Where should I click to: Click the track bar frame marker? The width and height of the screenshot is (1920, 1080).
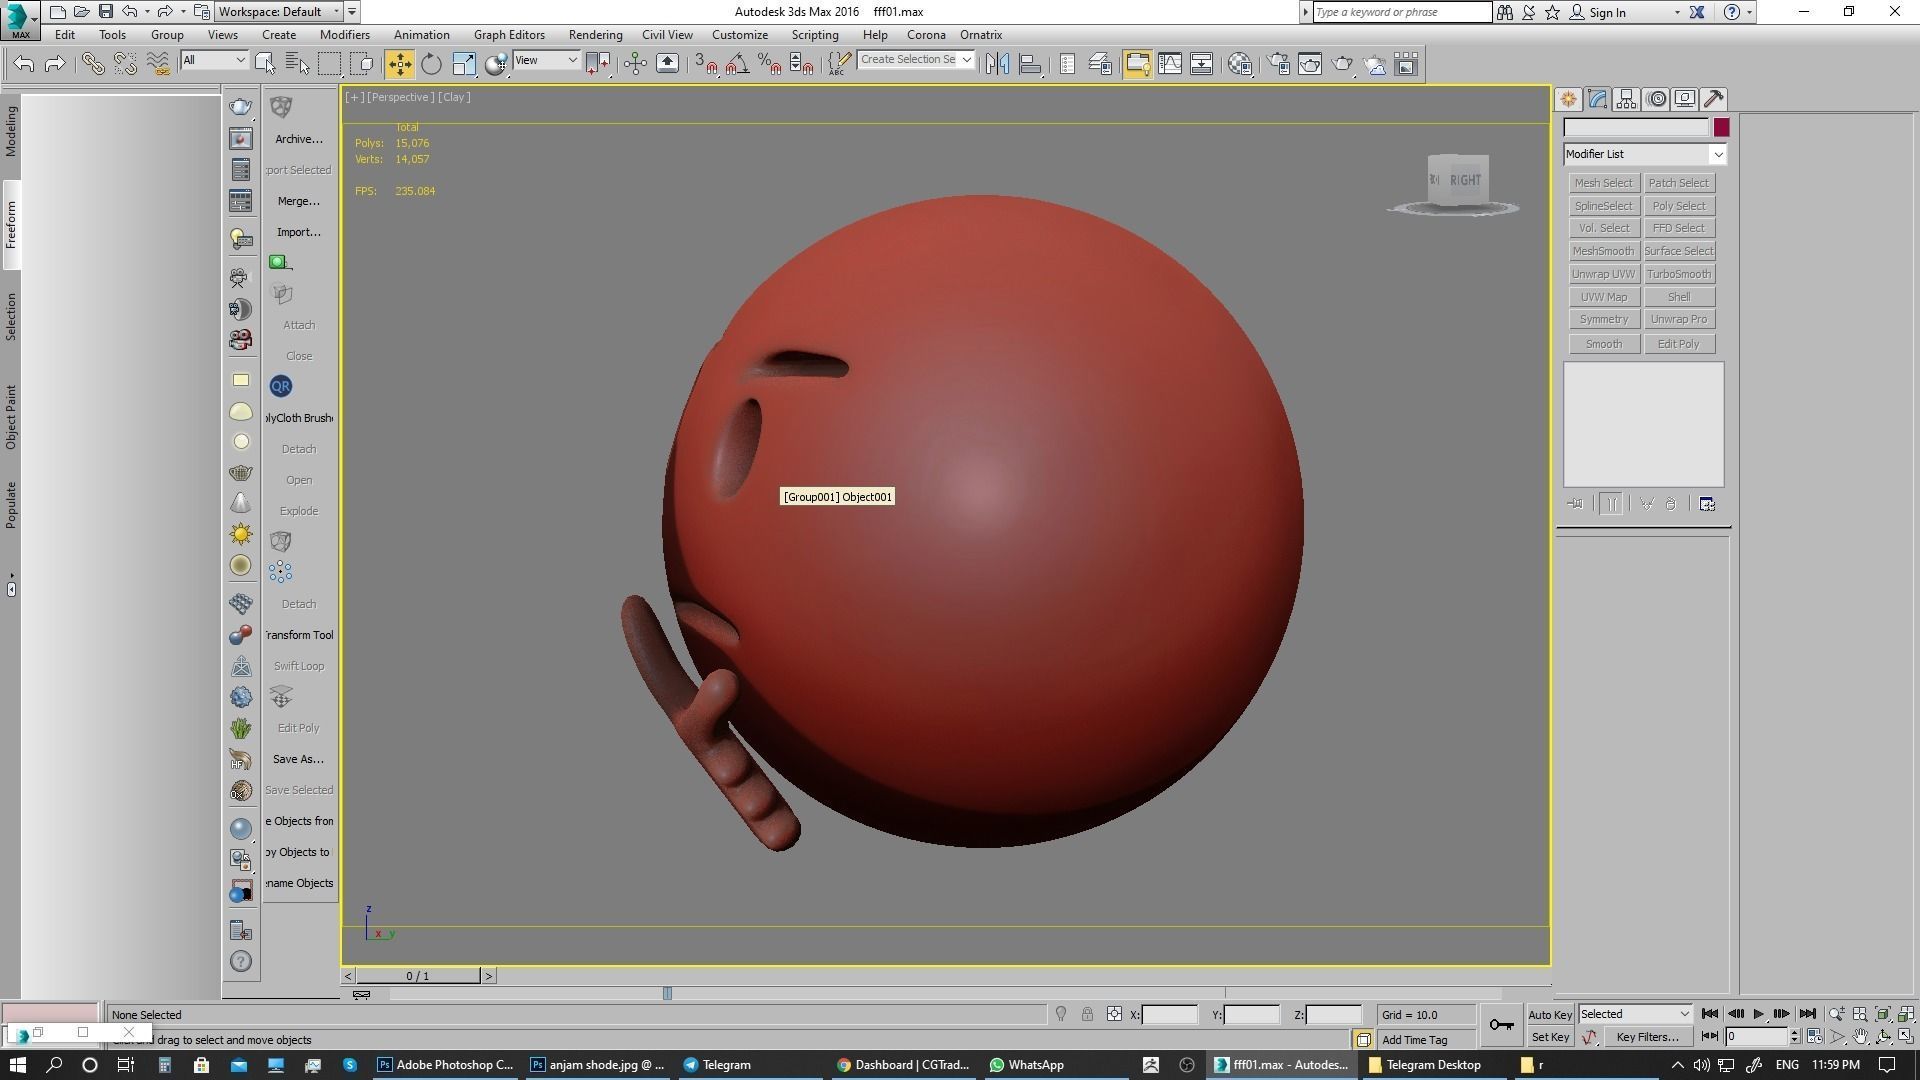[x=667, y=993]
